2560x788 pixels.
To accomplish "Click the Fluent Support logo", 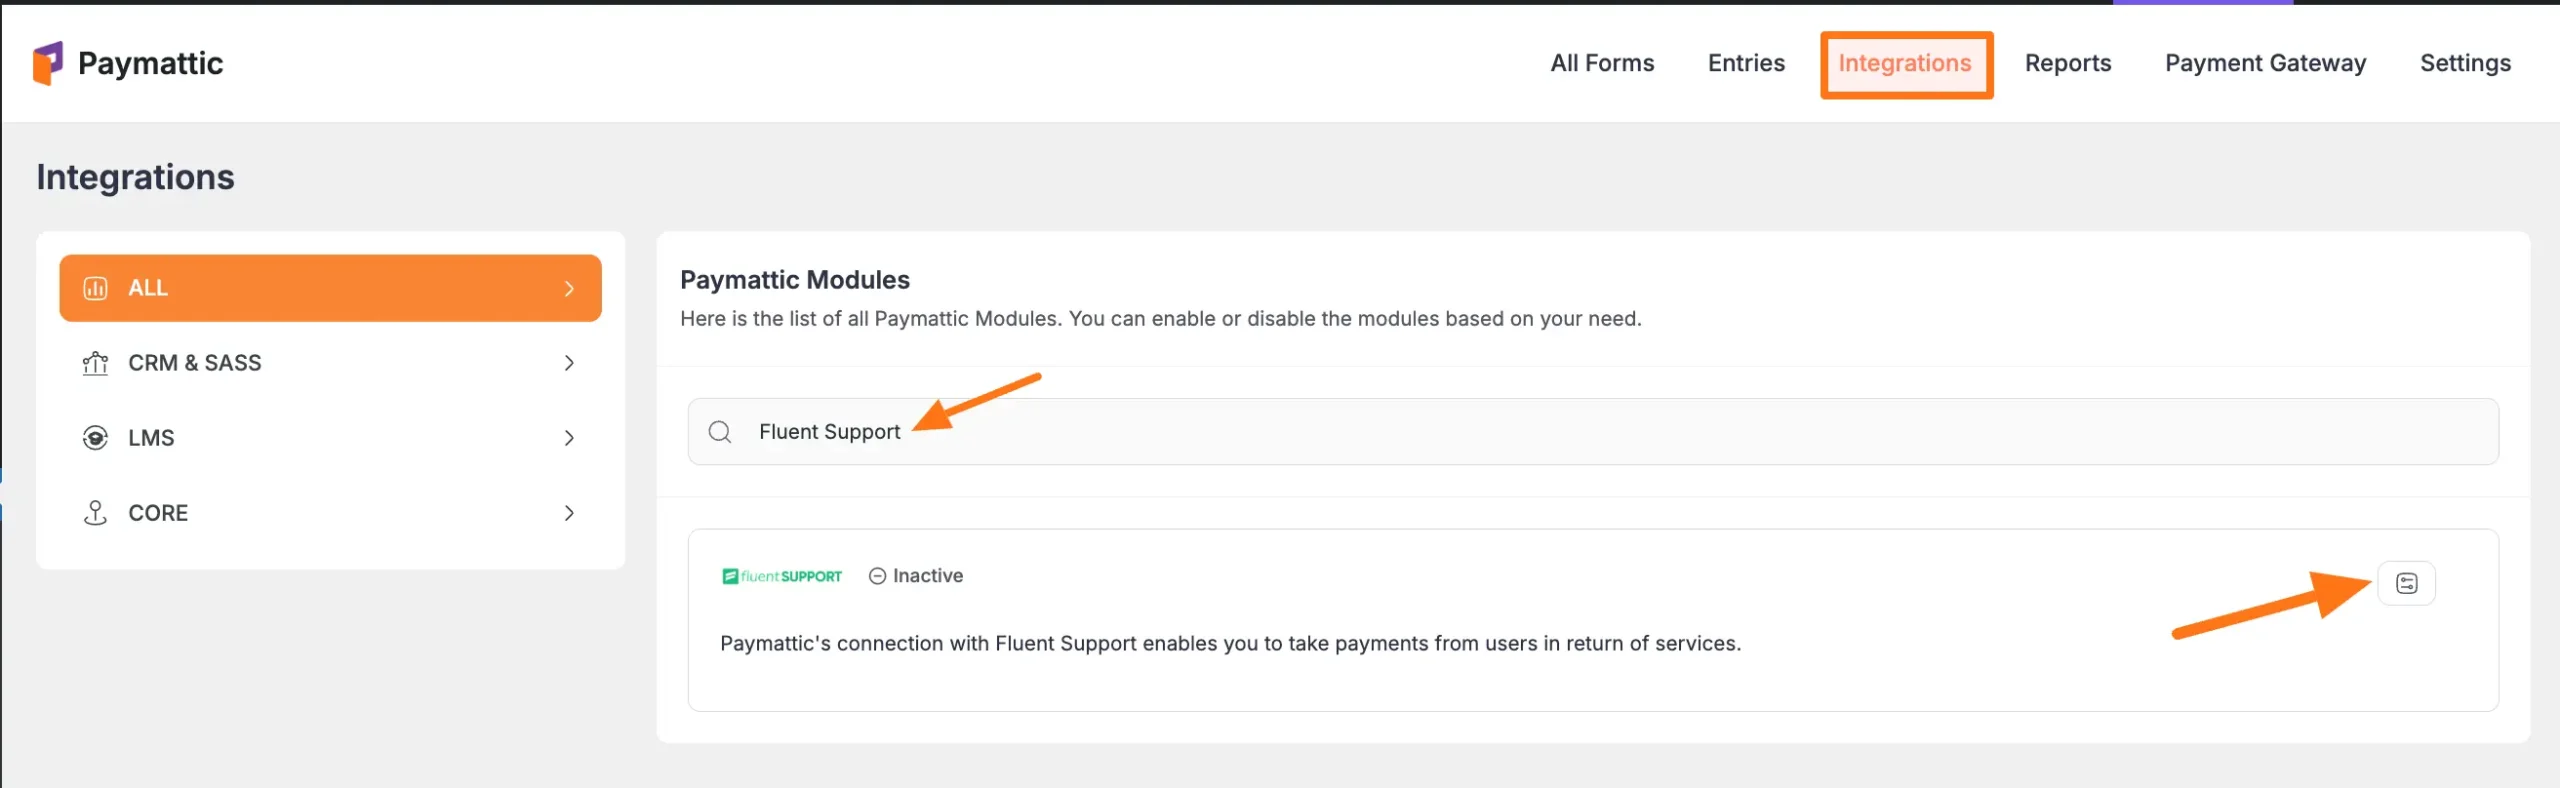I will 782,576.
